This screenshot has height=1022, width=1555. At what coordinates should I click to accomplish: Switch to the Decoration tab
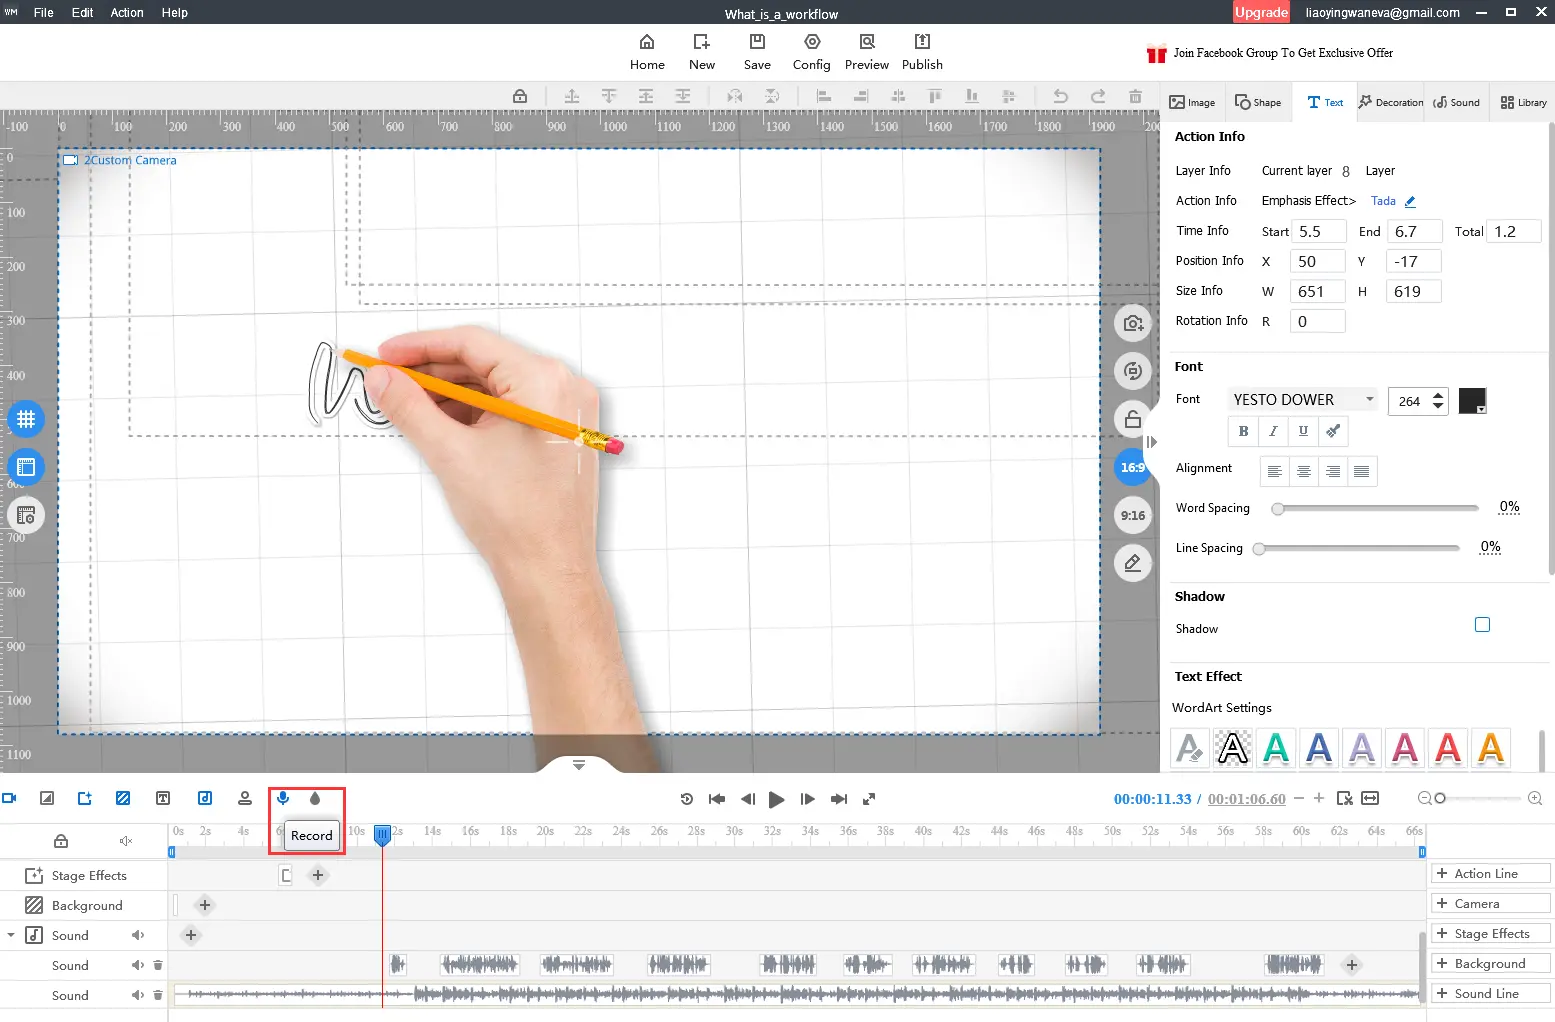point(1390,102)
